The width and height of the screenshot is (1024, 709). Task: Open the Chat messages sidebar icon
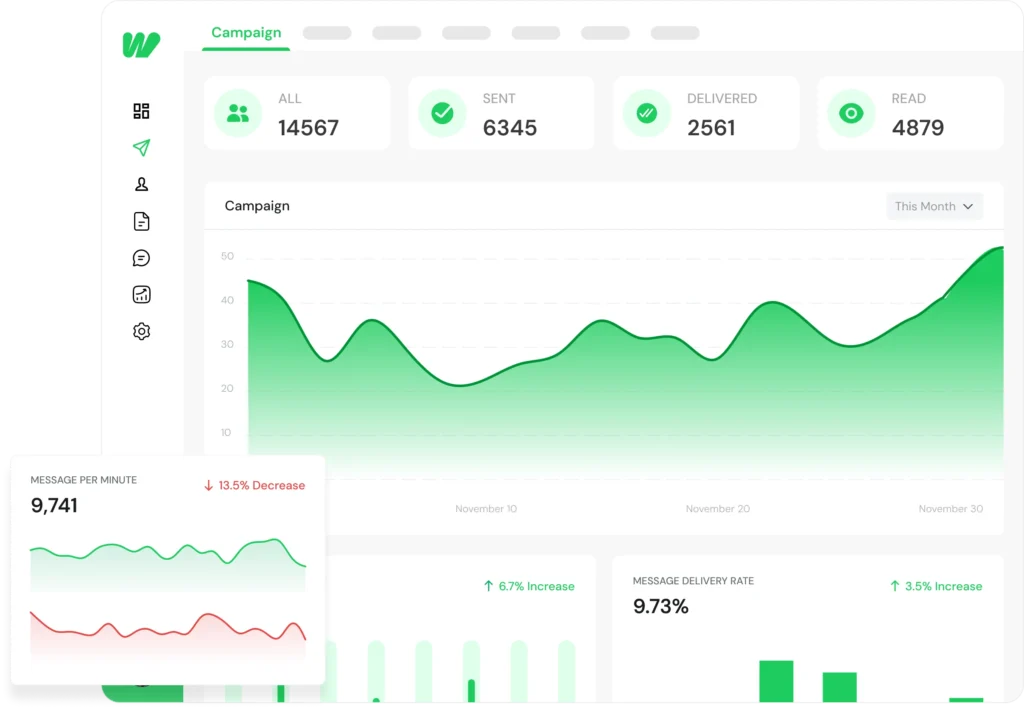(141, 257)
